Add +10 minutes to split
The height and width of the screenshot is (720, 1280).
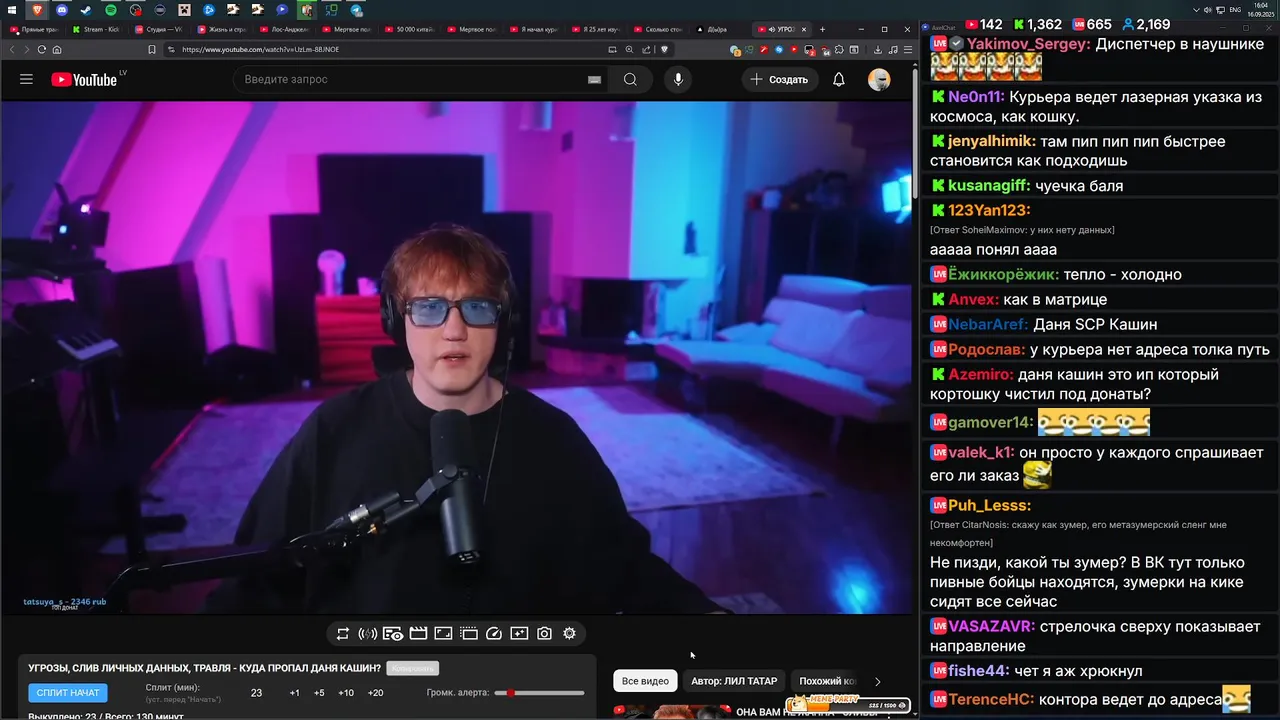tap(346, 693)
